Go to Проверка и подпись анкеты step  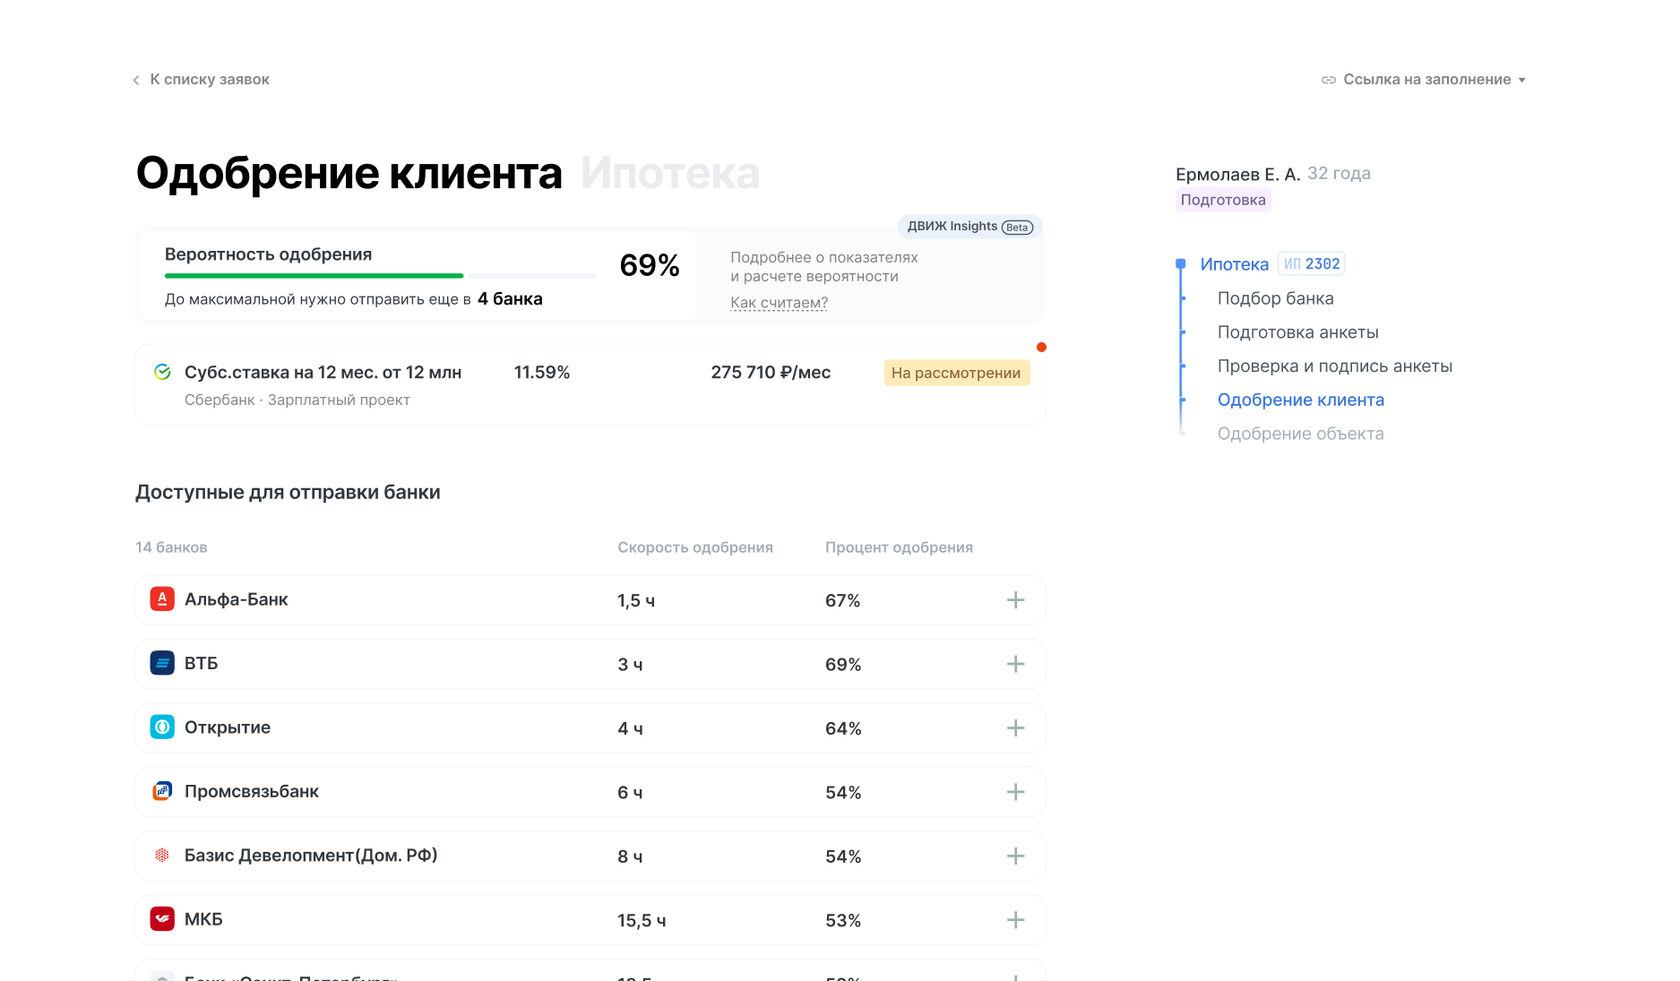click(x=1334, y=366)
